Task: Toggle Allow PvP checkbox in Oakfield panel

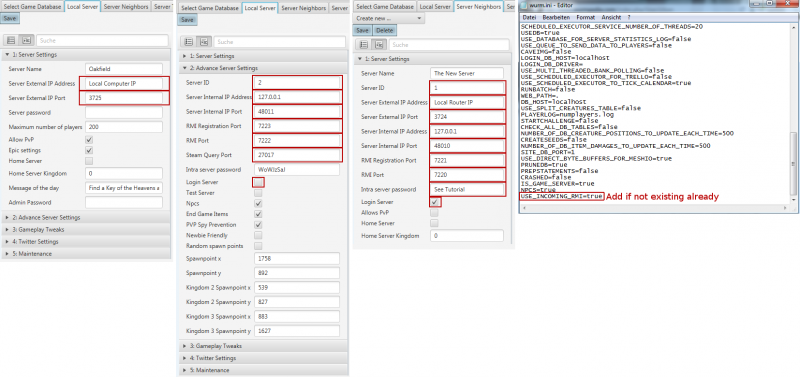Action: 89,140
